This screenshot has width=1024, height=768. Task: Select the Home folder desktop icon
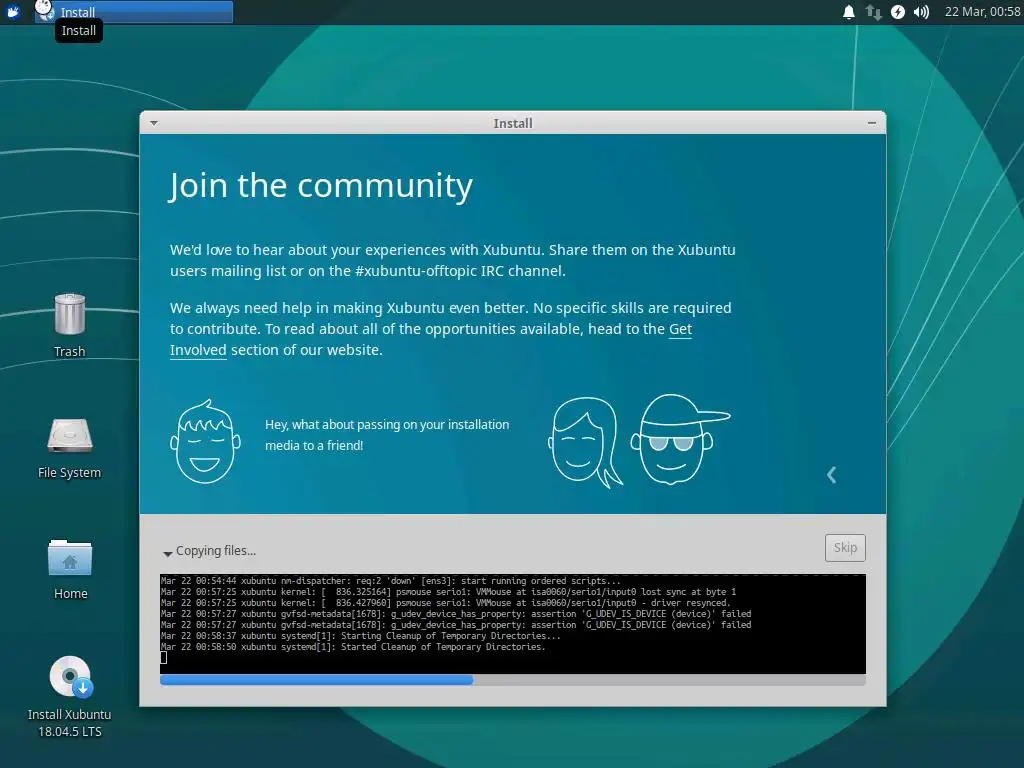tap(70, 569)
